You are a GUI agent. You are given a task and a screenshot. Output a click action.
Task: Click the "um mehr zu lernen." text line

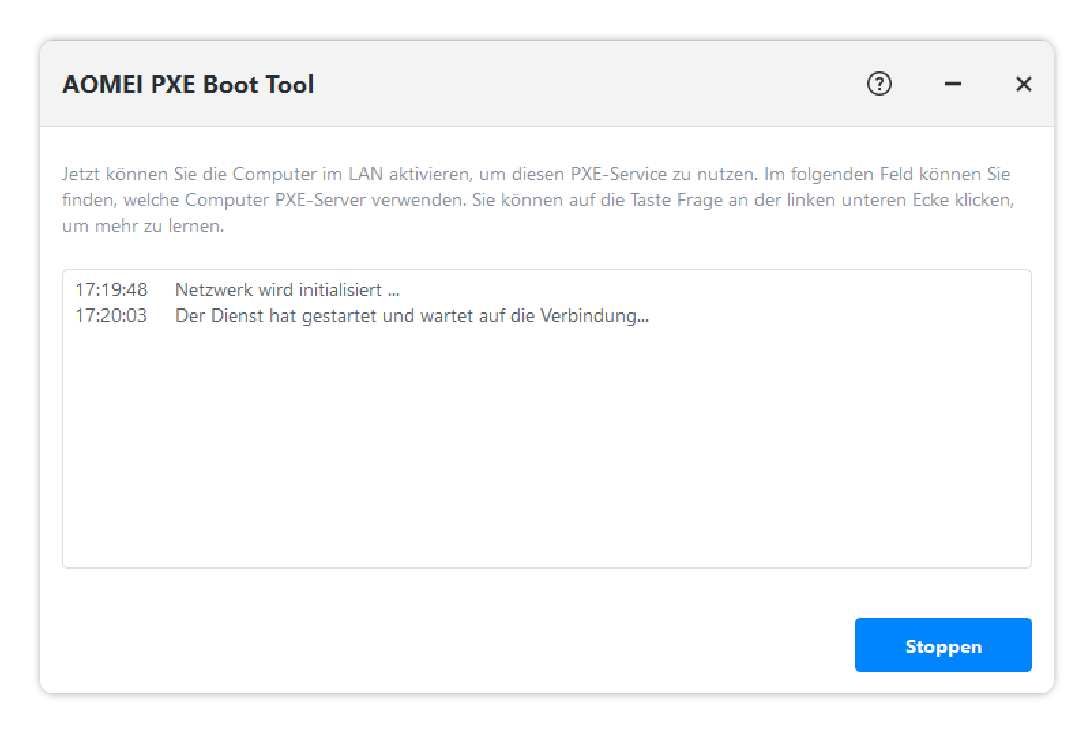pos(142,226)
